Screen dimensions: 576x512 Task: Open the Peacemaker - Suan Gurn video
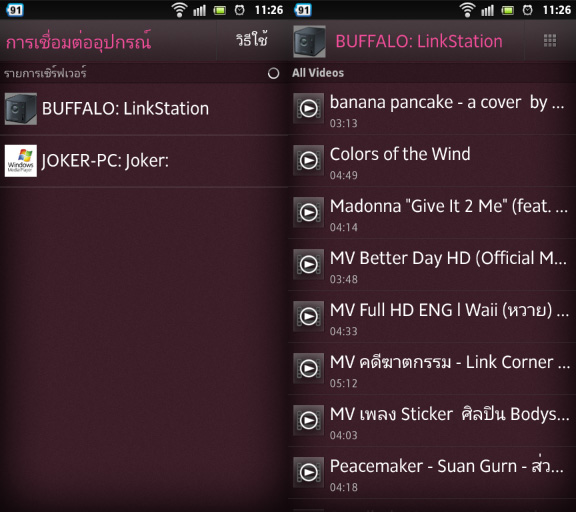tap(432, 473)
